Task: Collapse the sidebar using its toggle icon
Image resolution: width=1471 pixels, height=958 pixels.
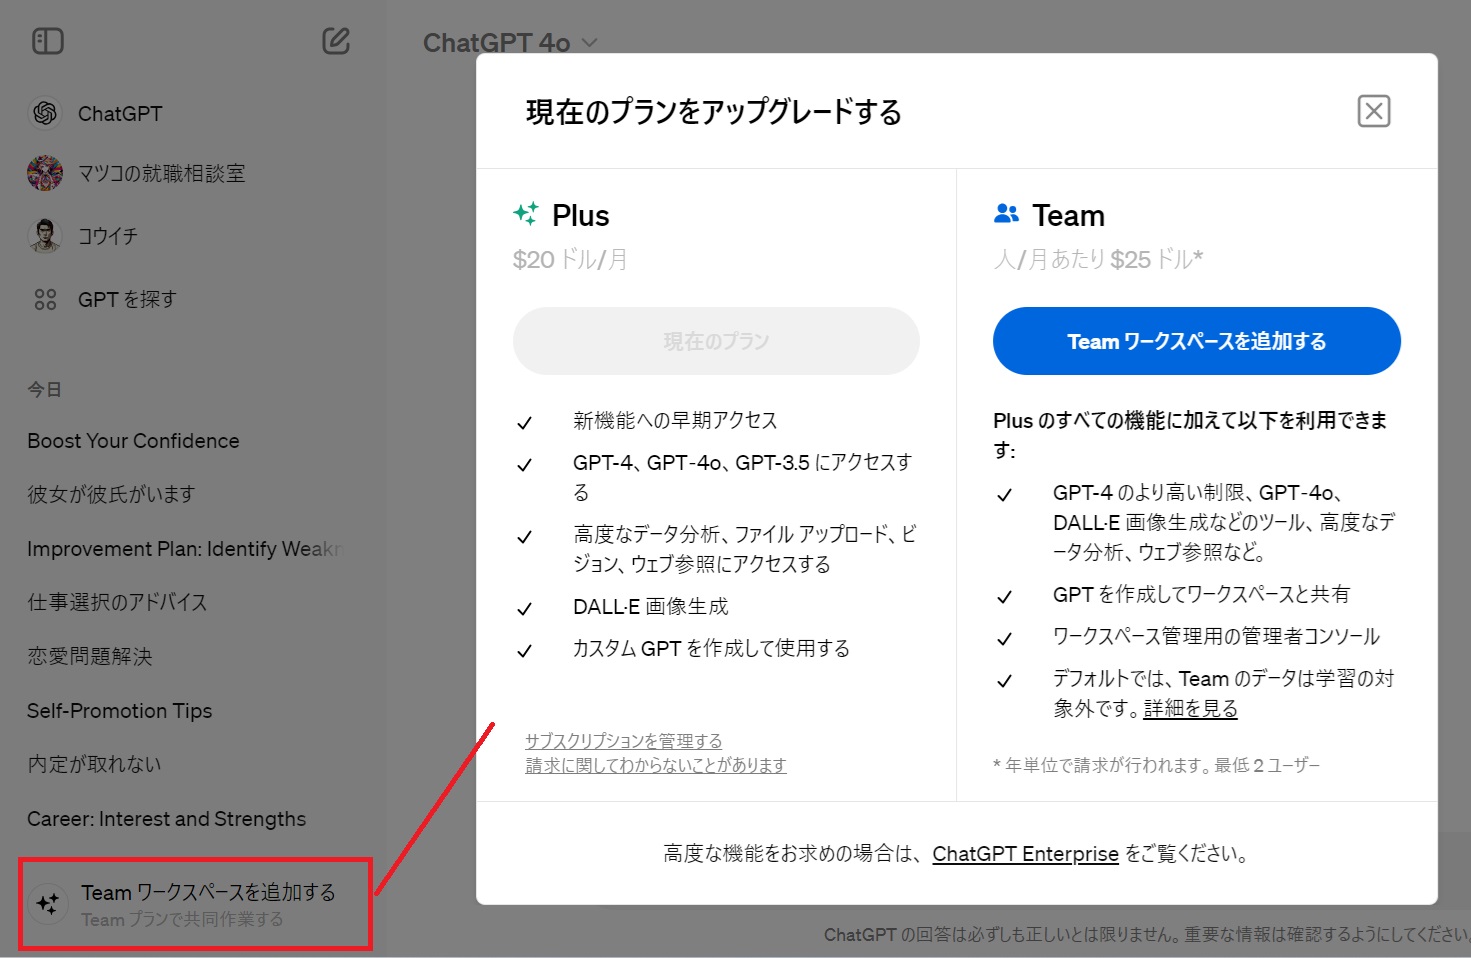Action: pos(47,41)
